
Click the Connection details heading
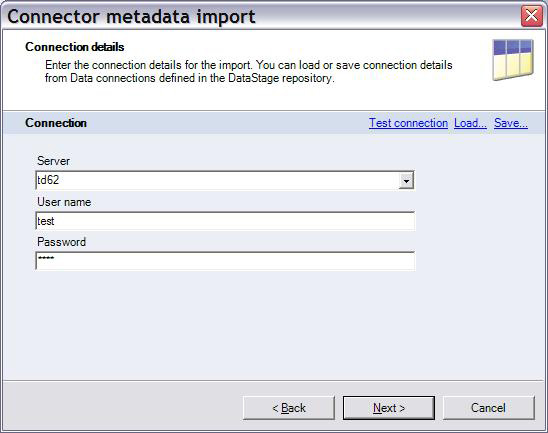(x=75, y=47)
